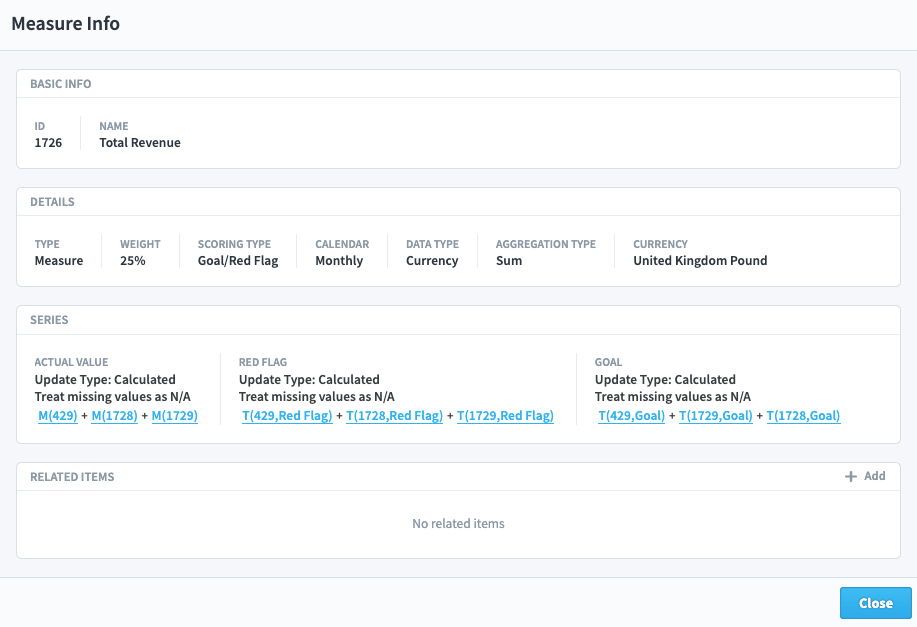Screen dimensions: 917x627
Task: Open the T(429,Goal) threshold link
Action: click(x=631, y=416)
